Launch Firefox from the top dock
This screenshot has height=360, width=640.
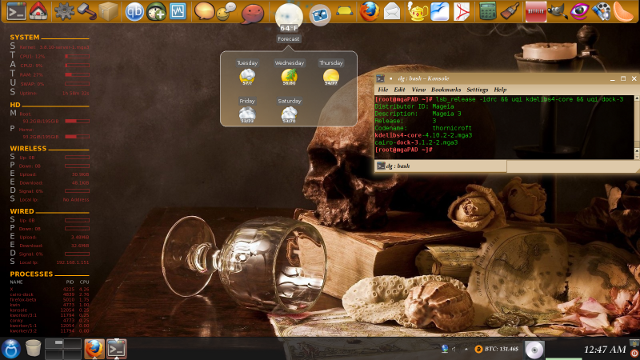[369, 11]
